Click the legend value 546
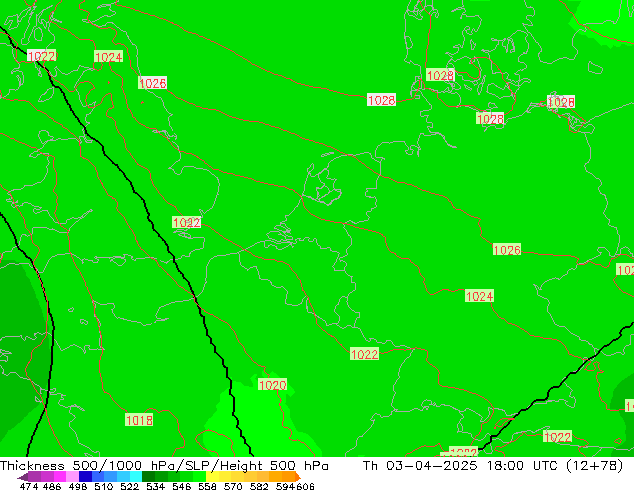This screenshot has width=634, height=490. point(181,486)
